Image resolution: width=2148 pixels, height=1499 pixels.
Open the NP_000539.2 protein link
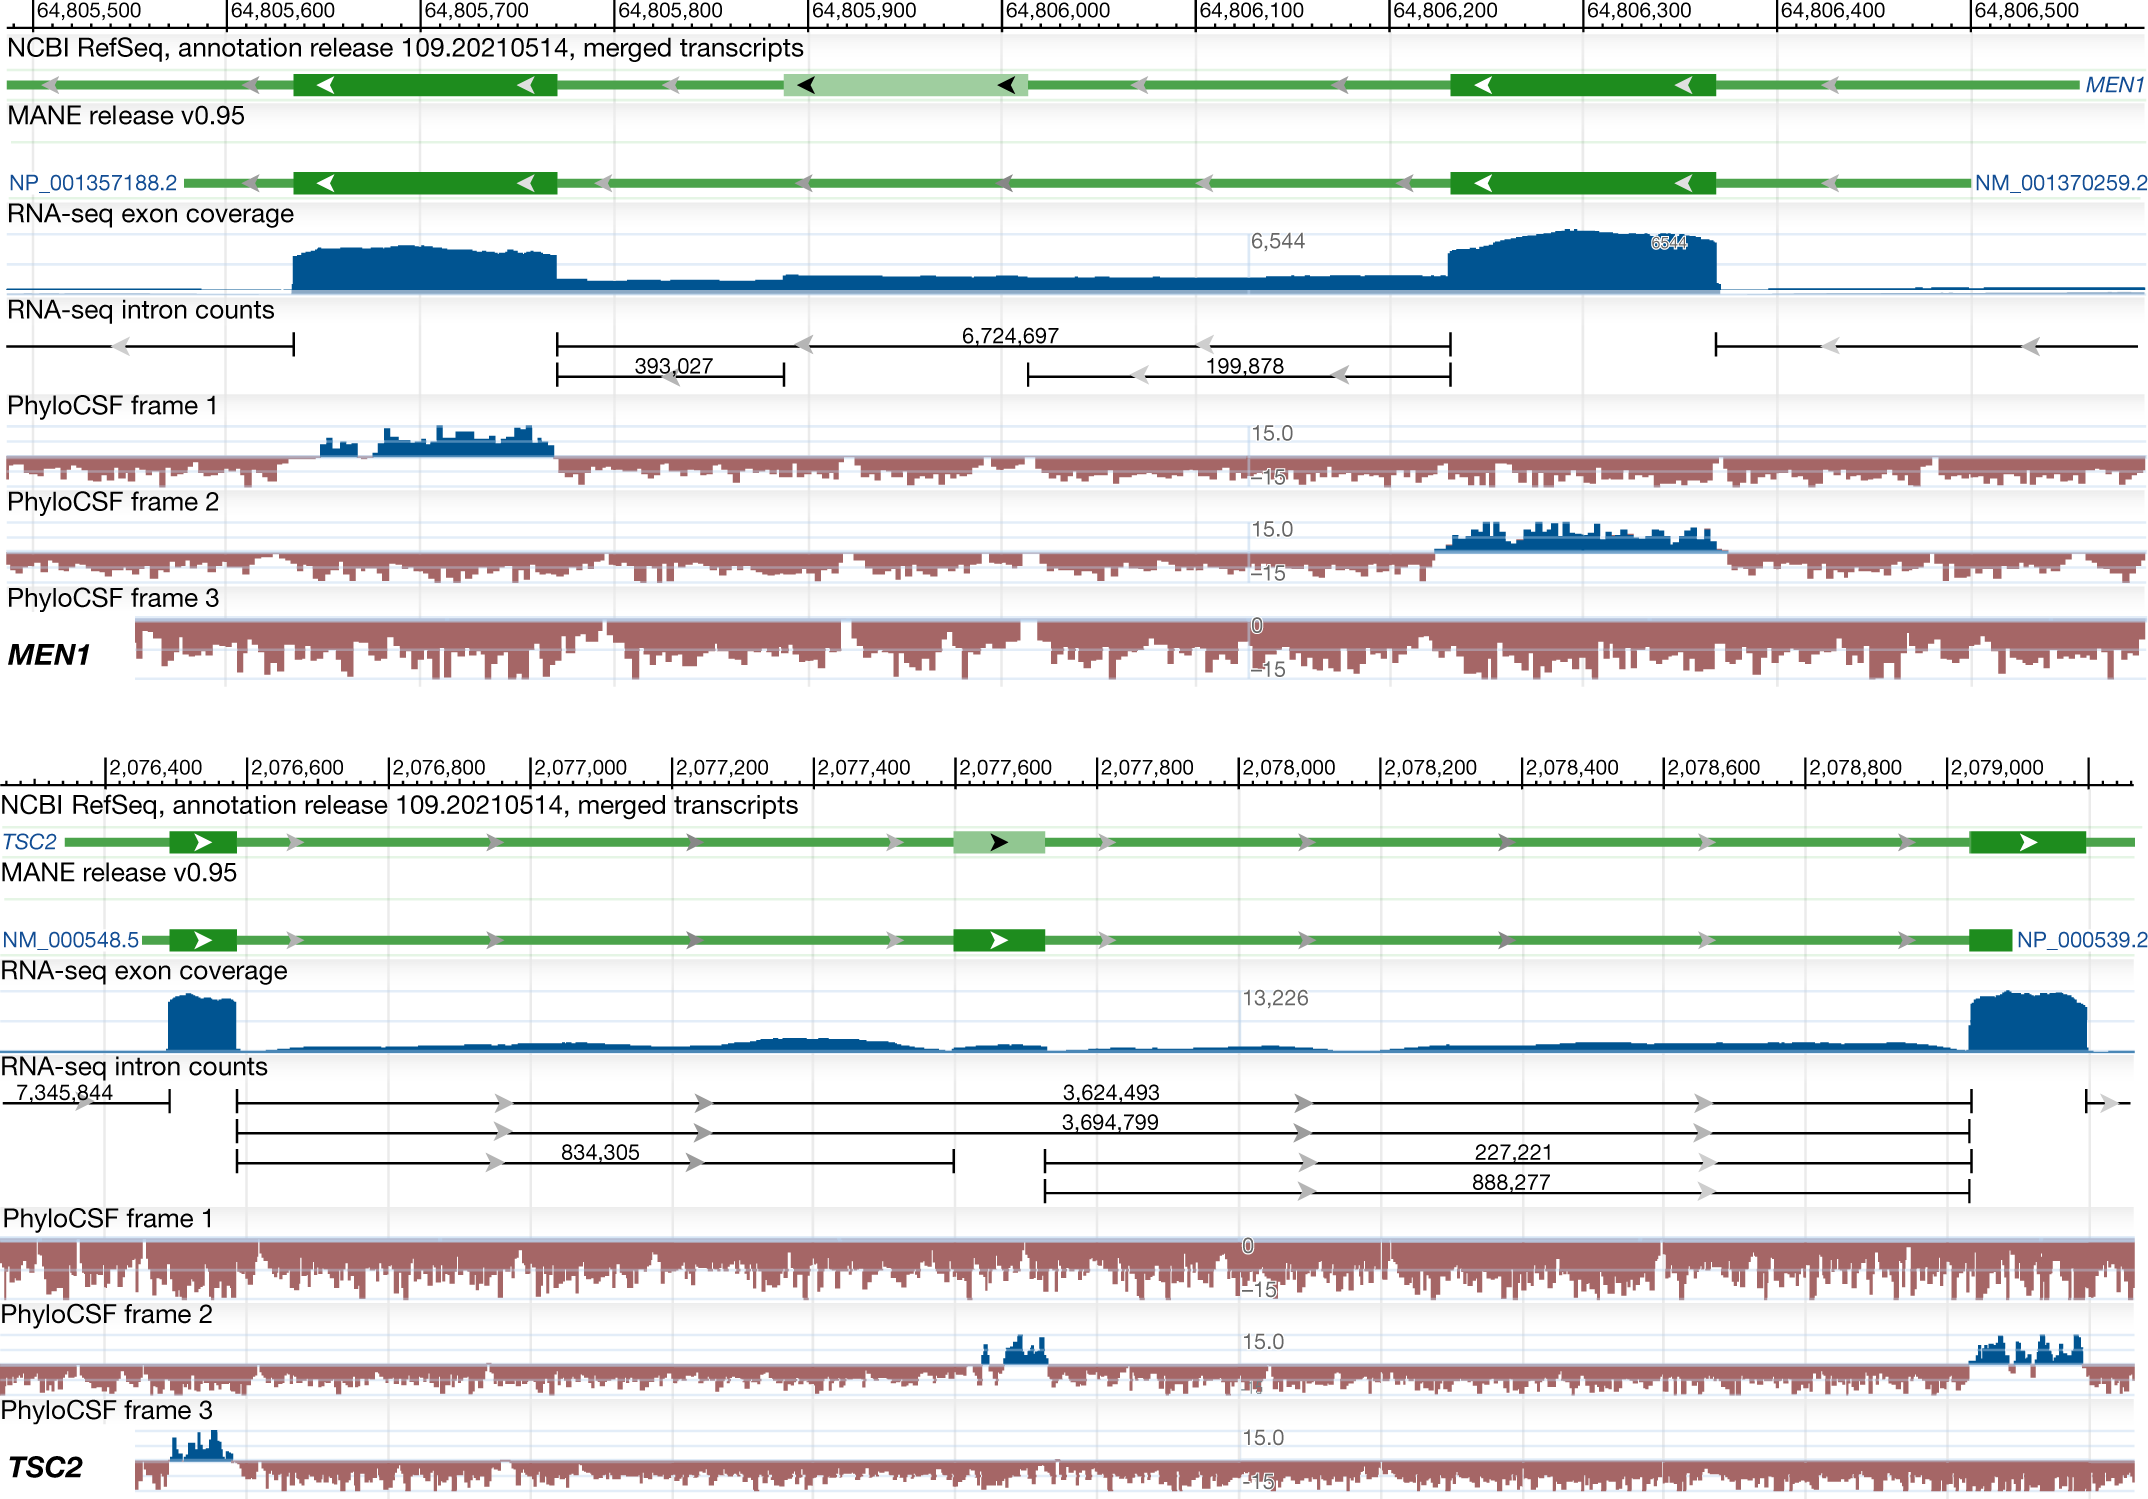pyautogui.click(x=2081, y=940)
